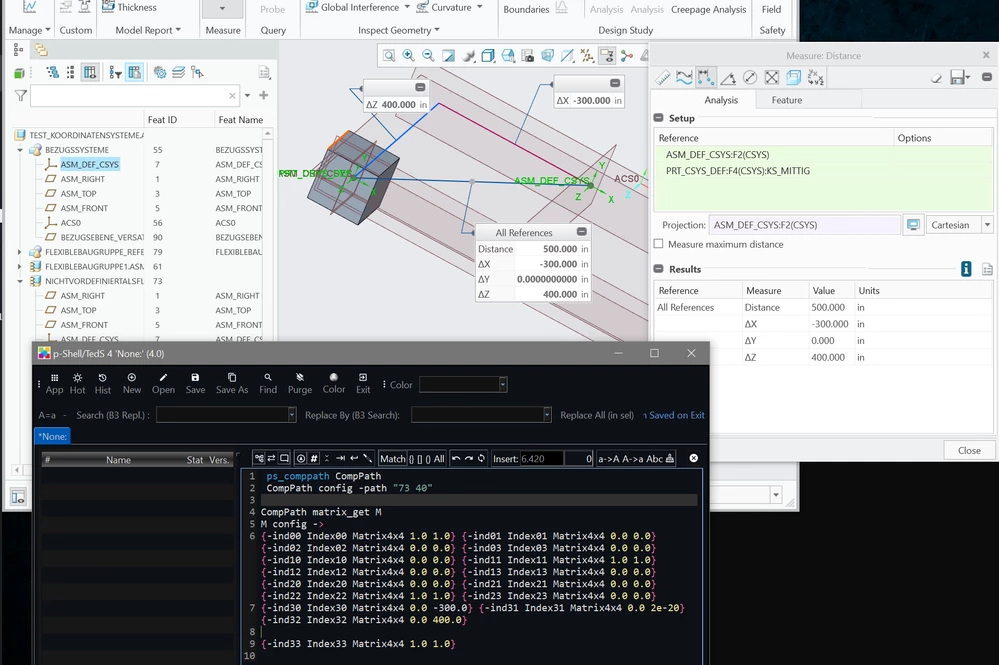
Task: Open the Manage menu in the ribbon
Action: 29,30
